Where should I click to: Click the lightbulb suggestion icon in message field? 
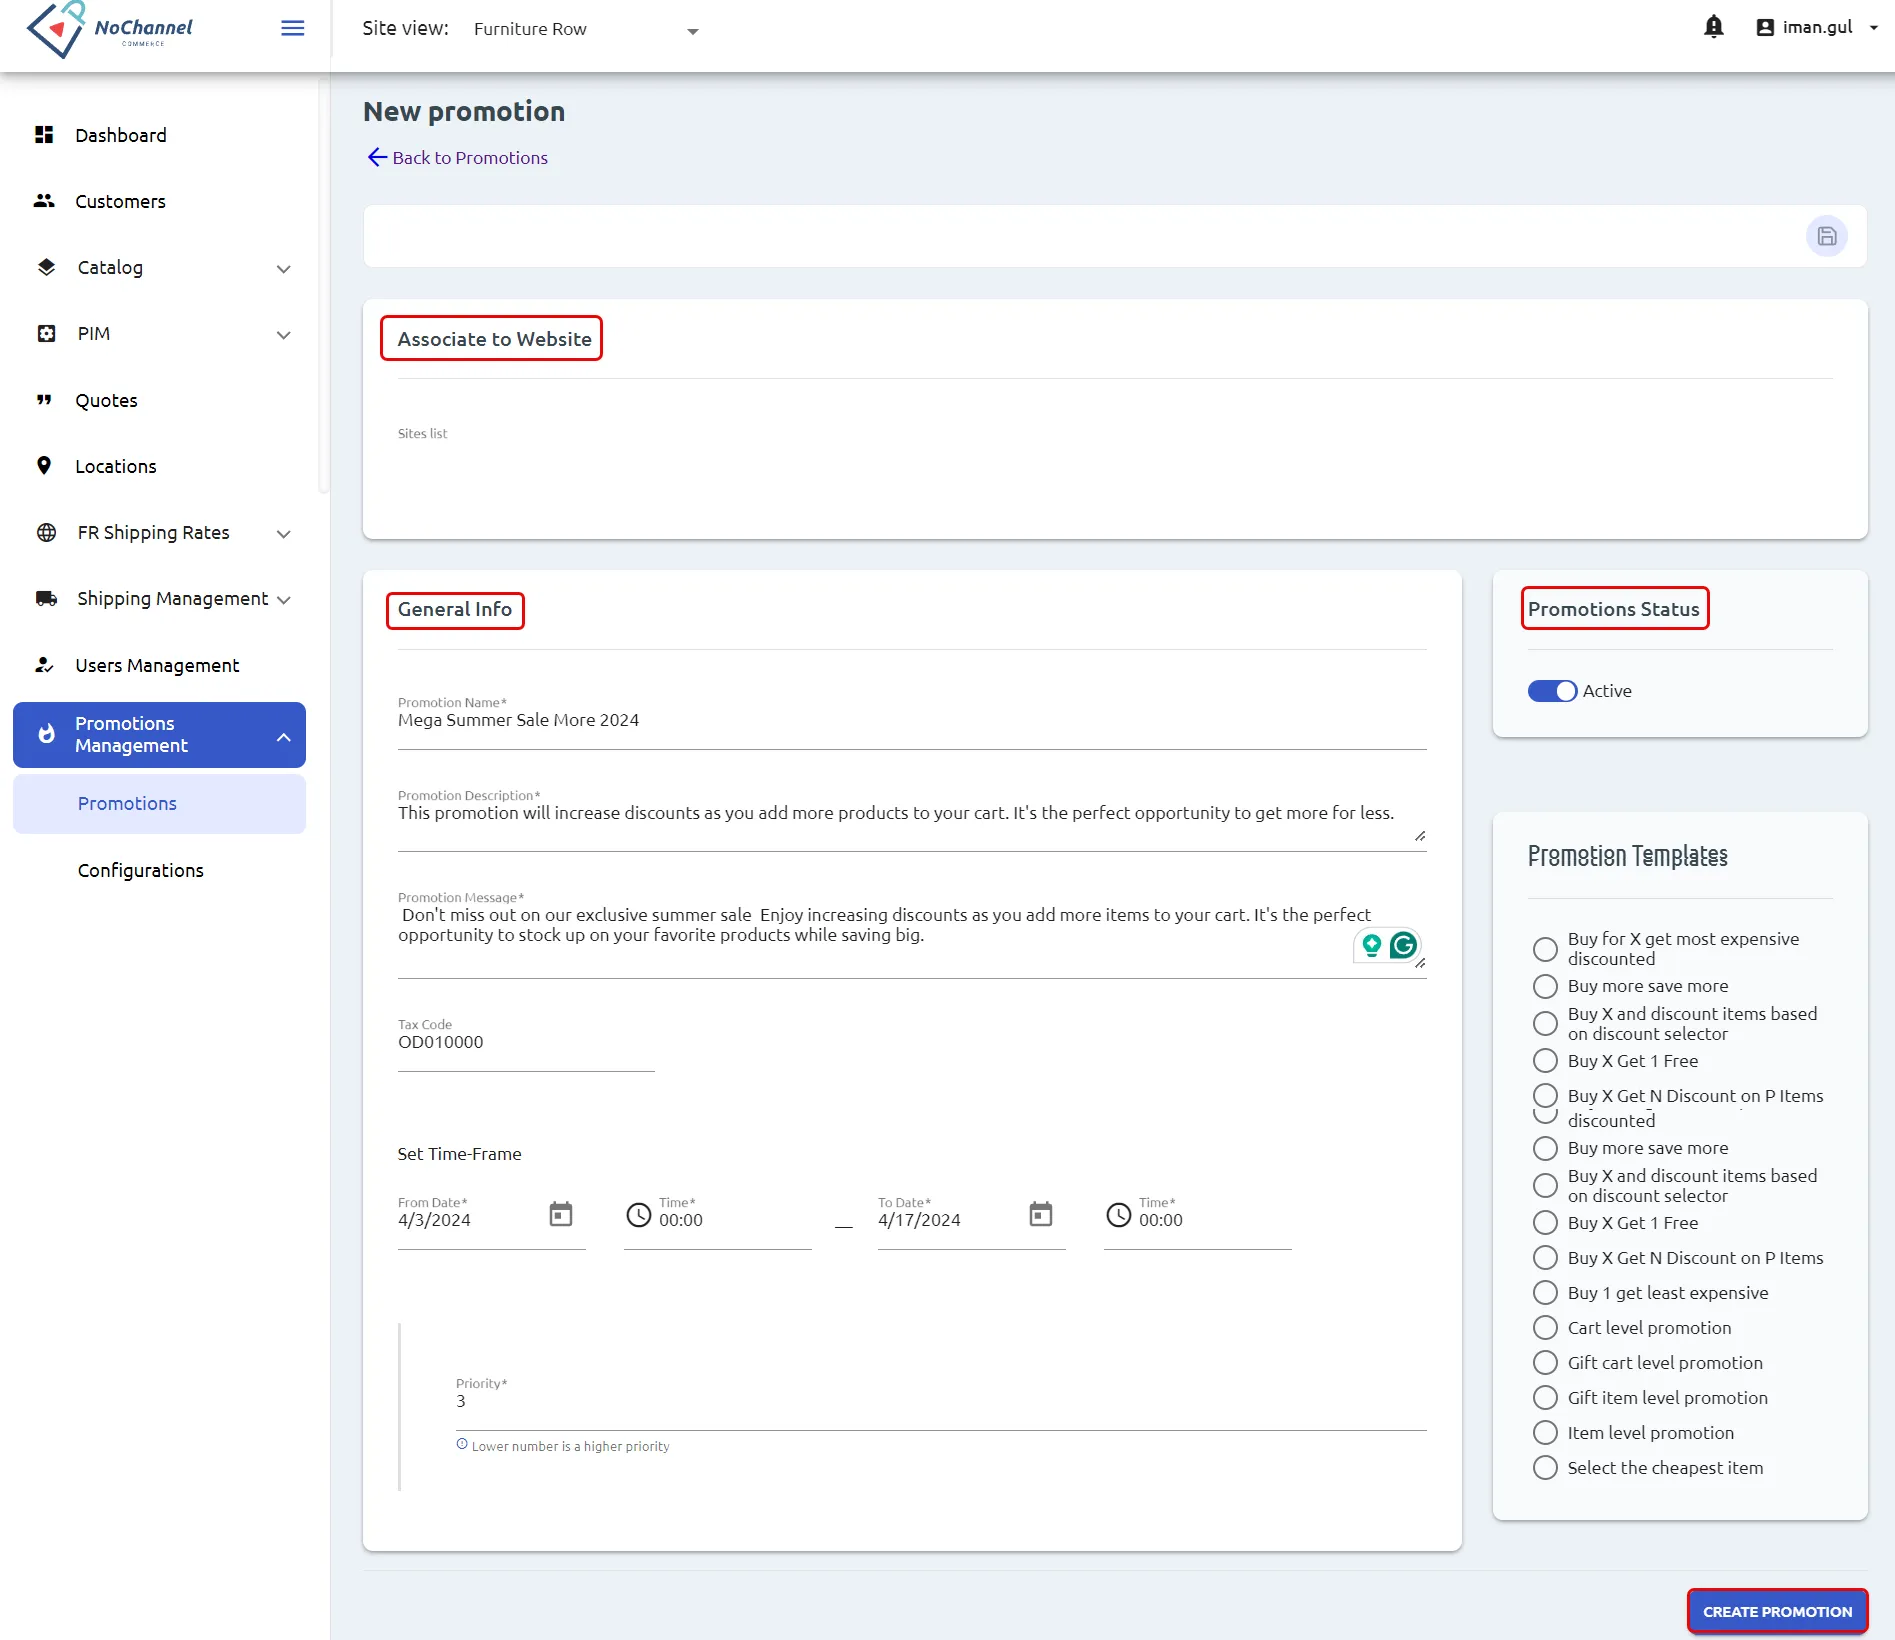tap(1371, 945)
